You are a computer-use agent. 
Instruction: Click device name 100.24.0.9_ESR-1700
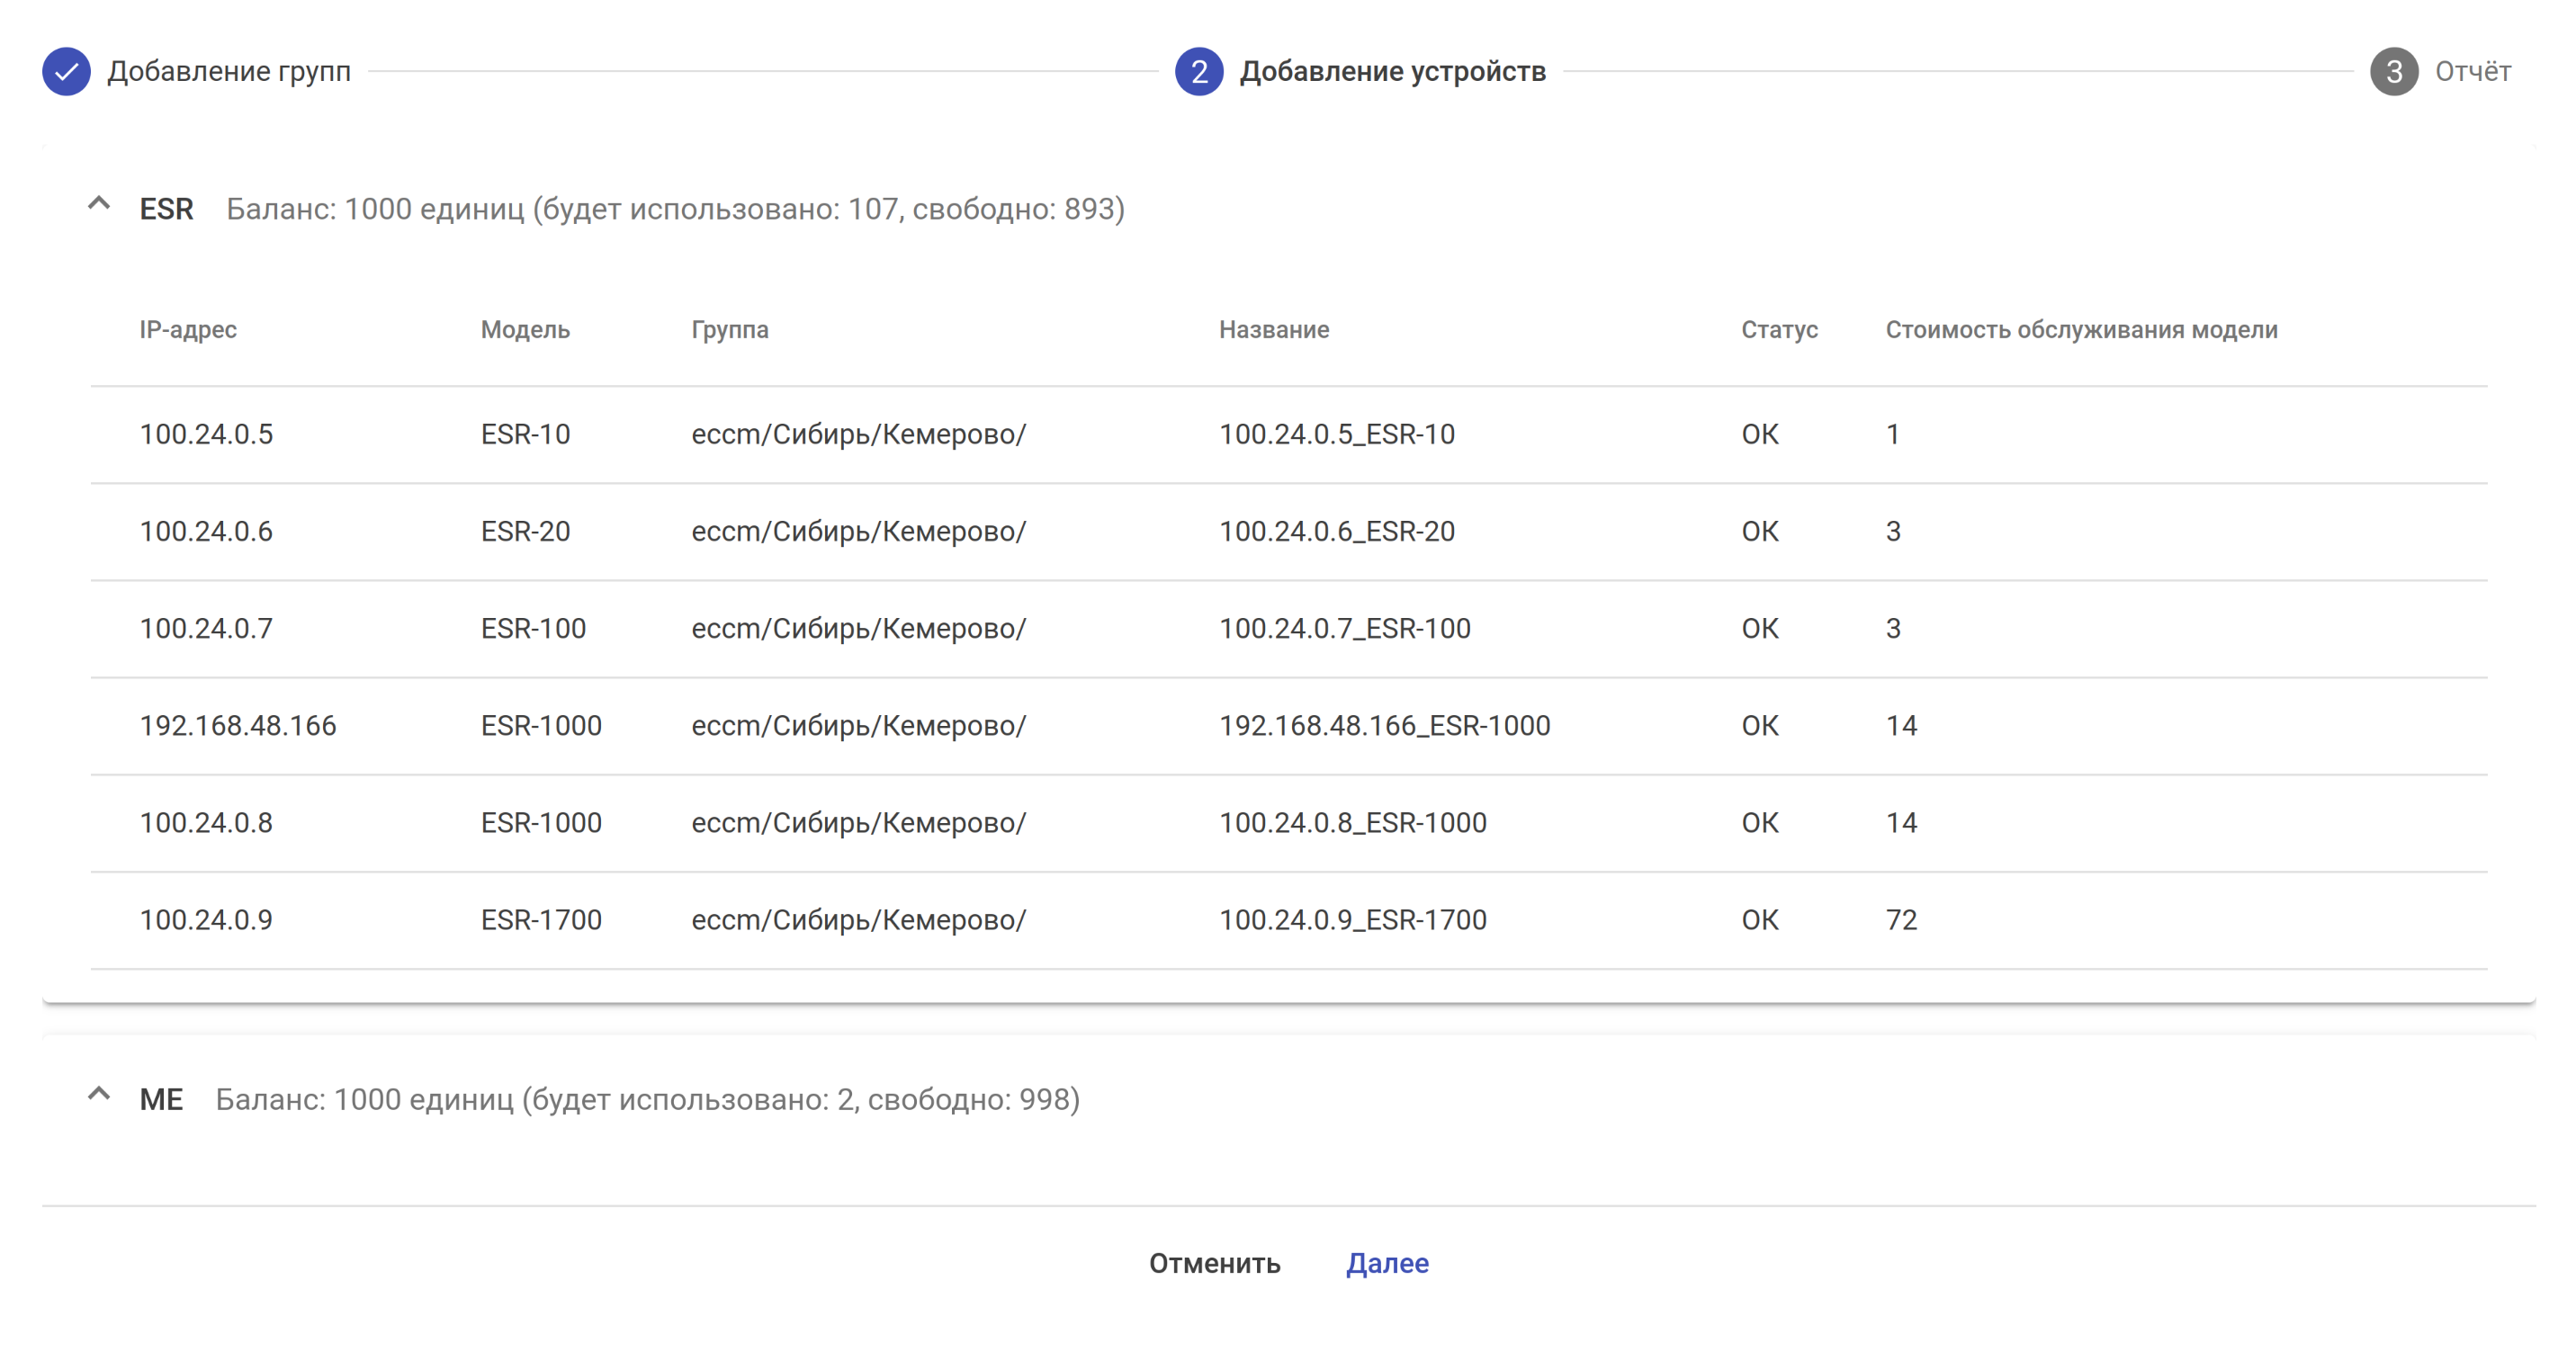pos(1352,919)
